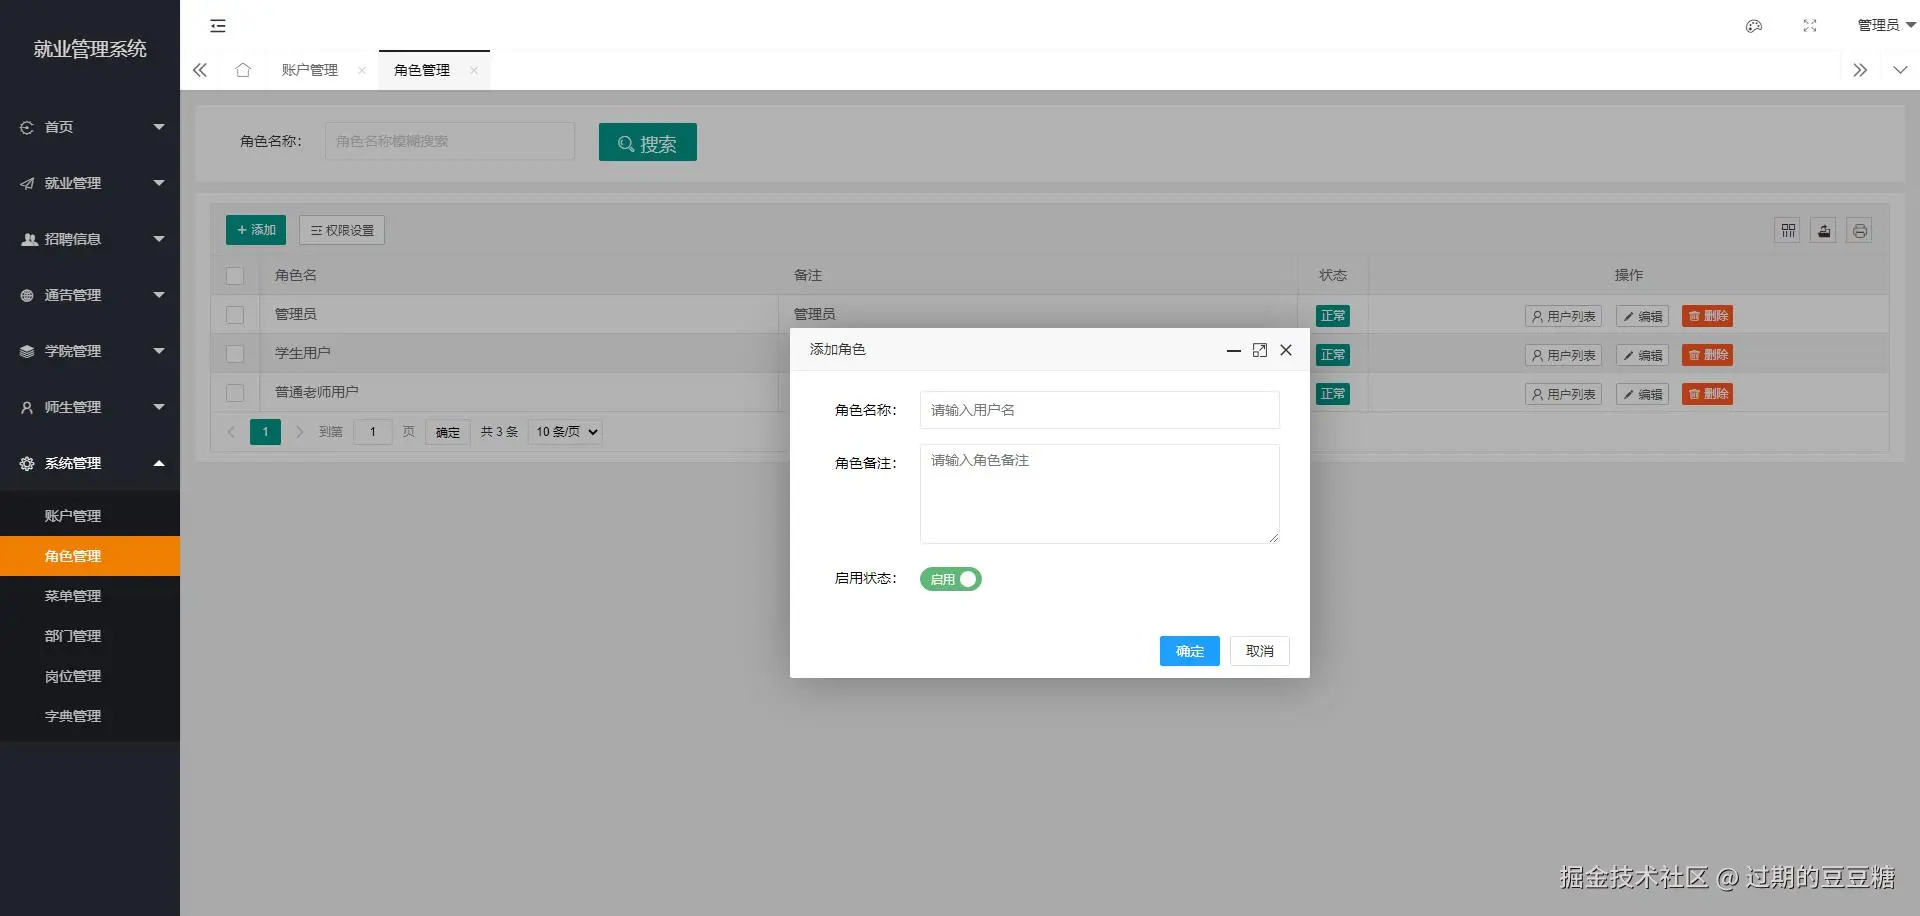Maximize the 添加角色 dialog
Screen dimensions: 1920x916
pos(1260,350)
